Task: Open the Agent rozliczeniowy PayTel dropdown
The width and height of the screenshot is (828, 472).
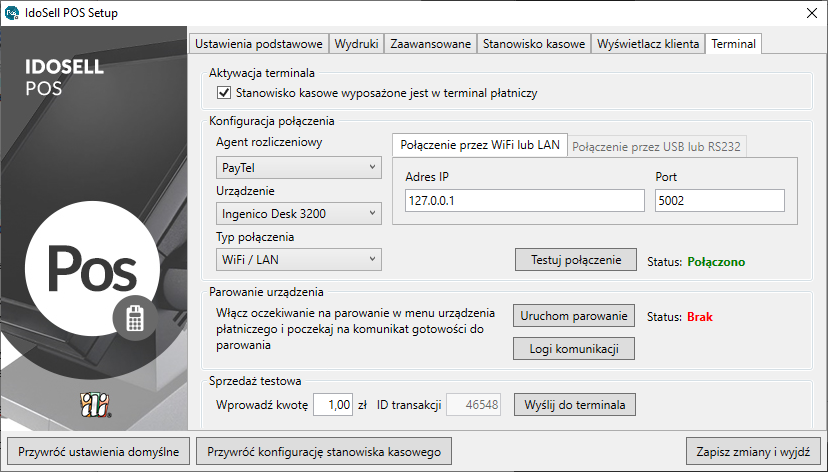Action: click(x=299, y=167)
